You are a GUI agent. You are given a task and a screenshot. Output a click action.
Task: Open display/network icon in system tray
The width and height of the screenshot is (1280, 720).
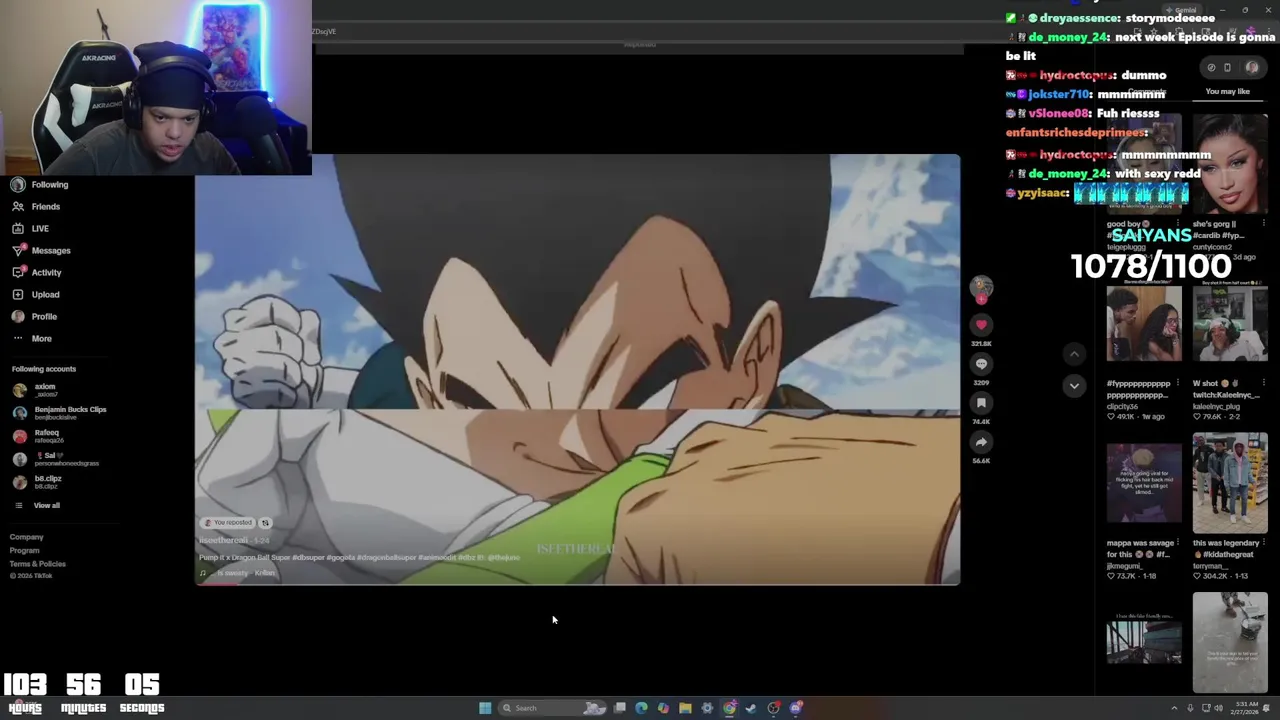click(1207, 708)
